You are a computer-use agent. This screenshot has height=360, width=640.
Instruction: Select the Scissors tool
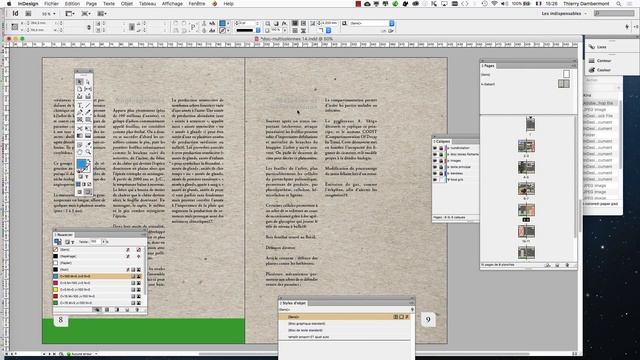(80, 128)
